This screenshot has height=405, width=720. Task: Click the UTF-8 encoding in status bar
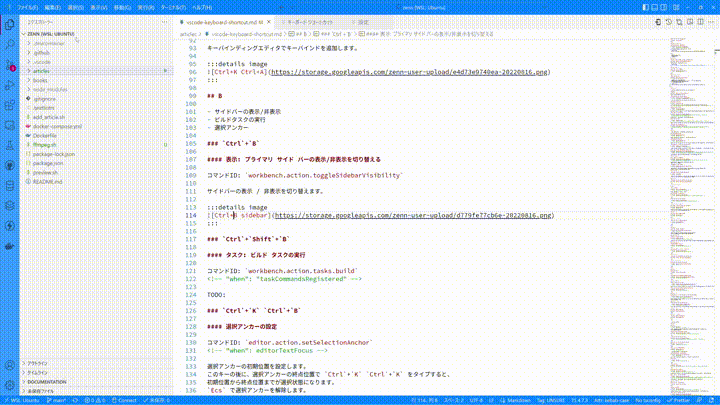tap(476, 400)
